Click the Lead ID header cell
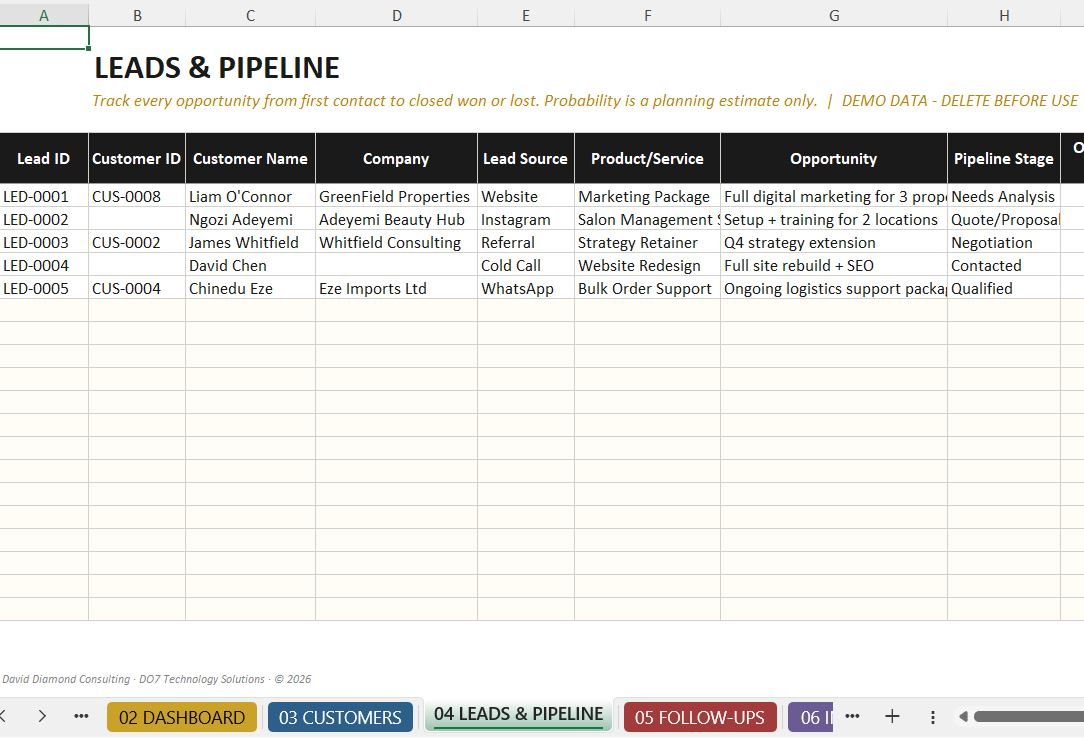 tap(44, 158)
